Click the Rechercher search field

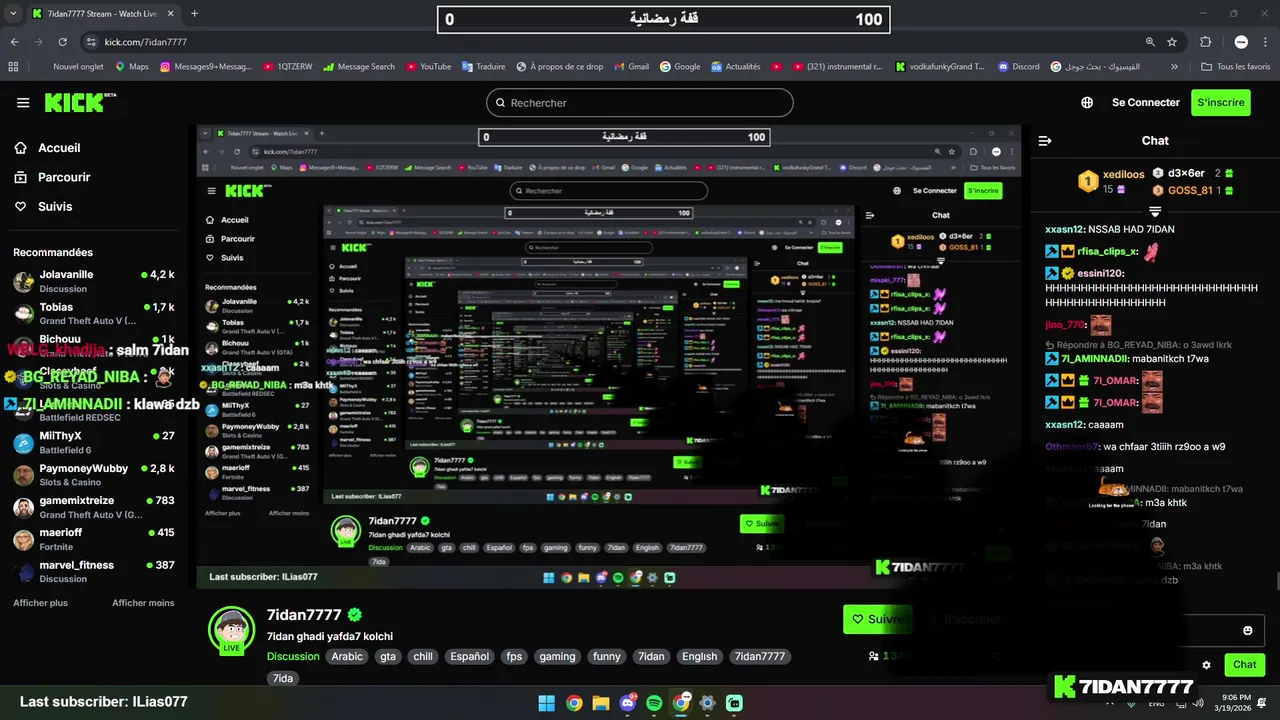coord(640,103)
